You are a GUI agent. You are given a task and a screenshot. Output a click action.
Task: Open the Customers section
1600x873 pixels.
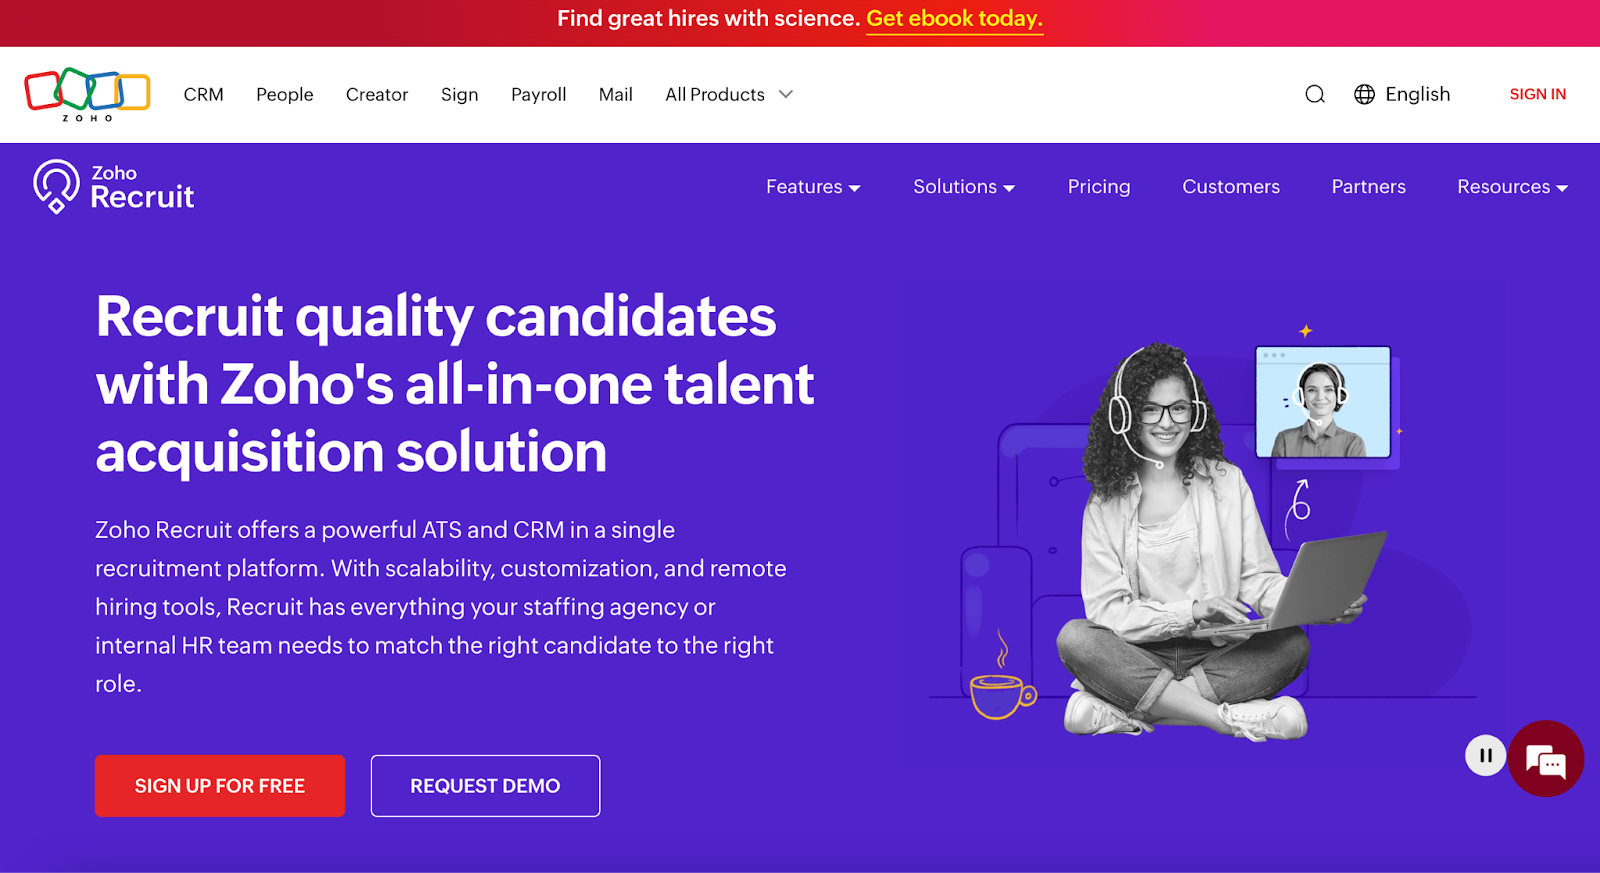point(1230,187)
